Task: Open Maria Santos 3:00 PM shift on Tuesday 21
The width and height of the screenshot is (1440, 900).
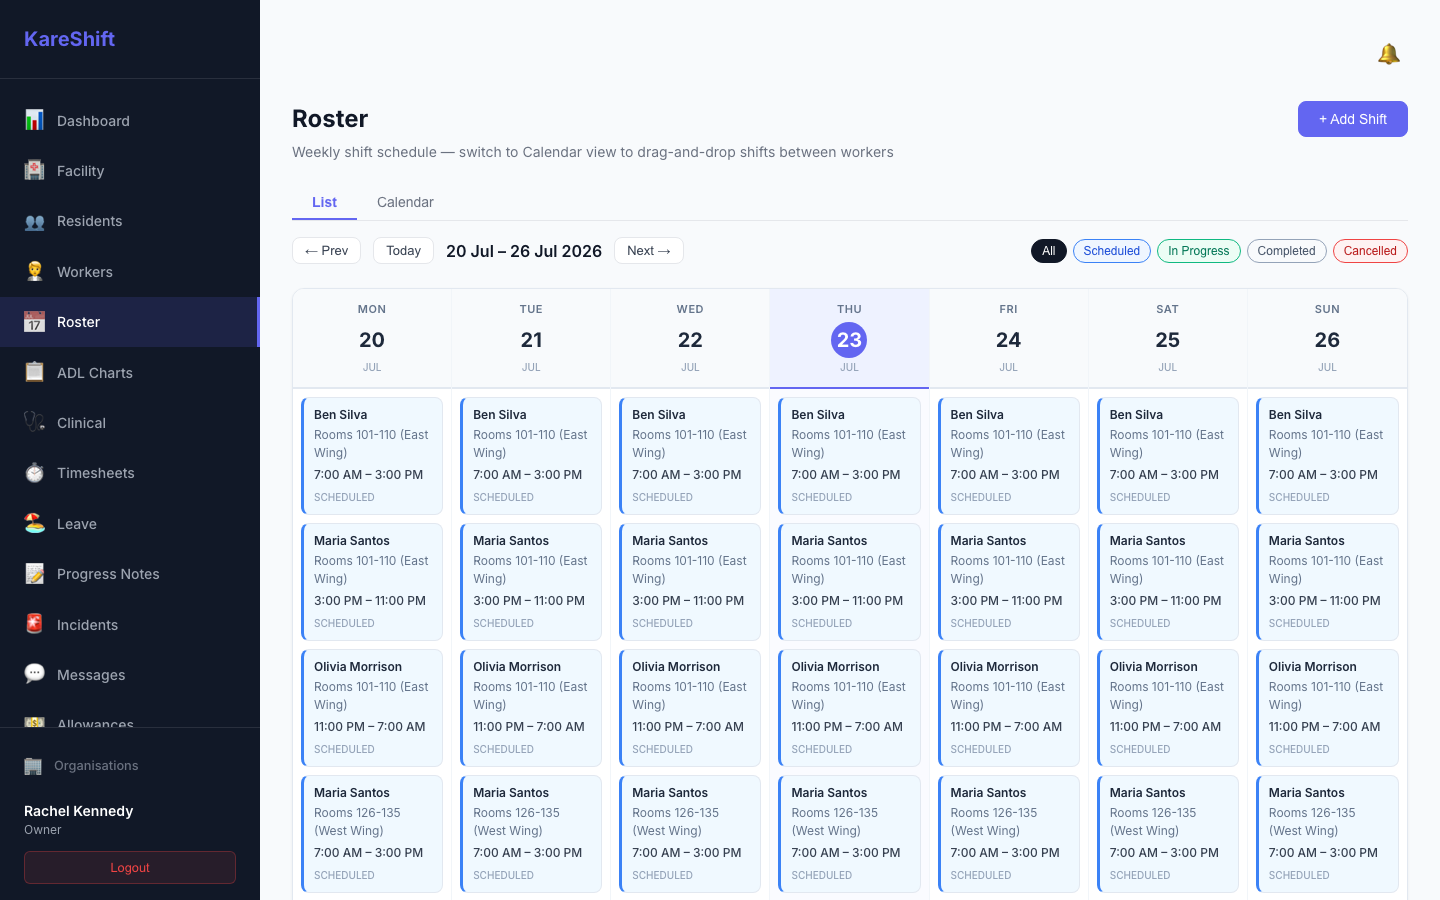Action: point(531,582)
